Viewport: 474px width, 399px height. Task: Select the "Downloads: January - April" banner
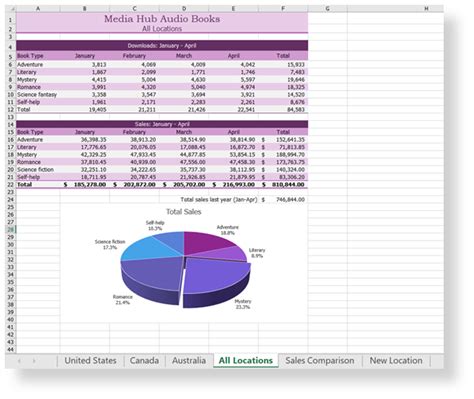[162, 46]
